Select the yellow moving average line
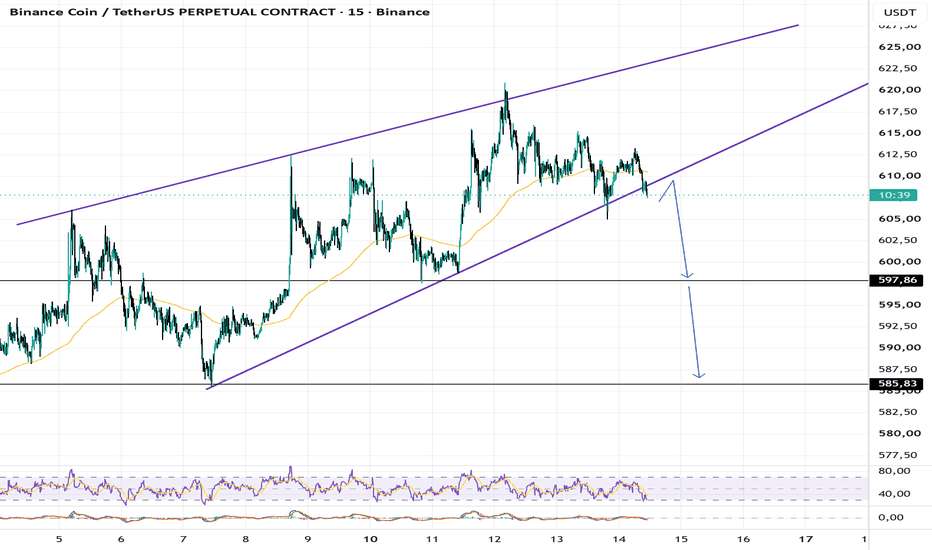This screenshot has height=550, width=932. click(x=323, y=281)
